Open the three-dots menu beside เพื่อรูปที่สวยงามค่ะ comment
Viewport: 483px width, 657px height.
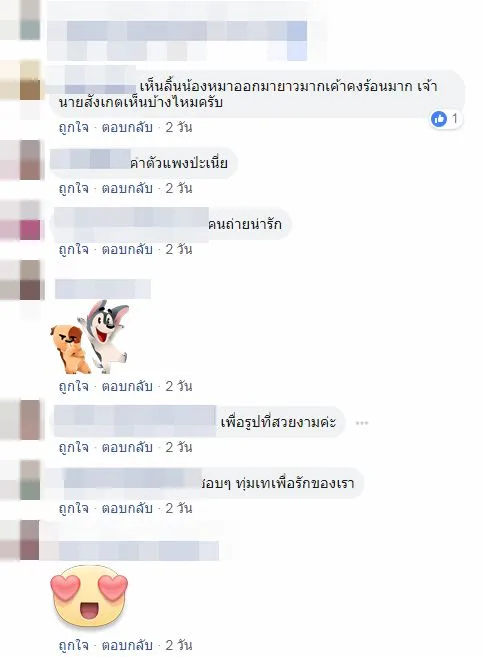[362, 423]
